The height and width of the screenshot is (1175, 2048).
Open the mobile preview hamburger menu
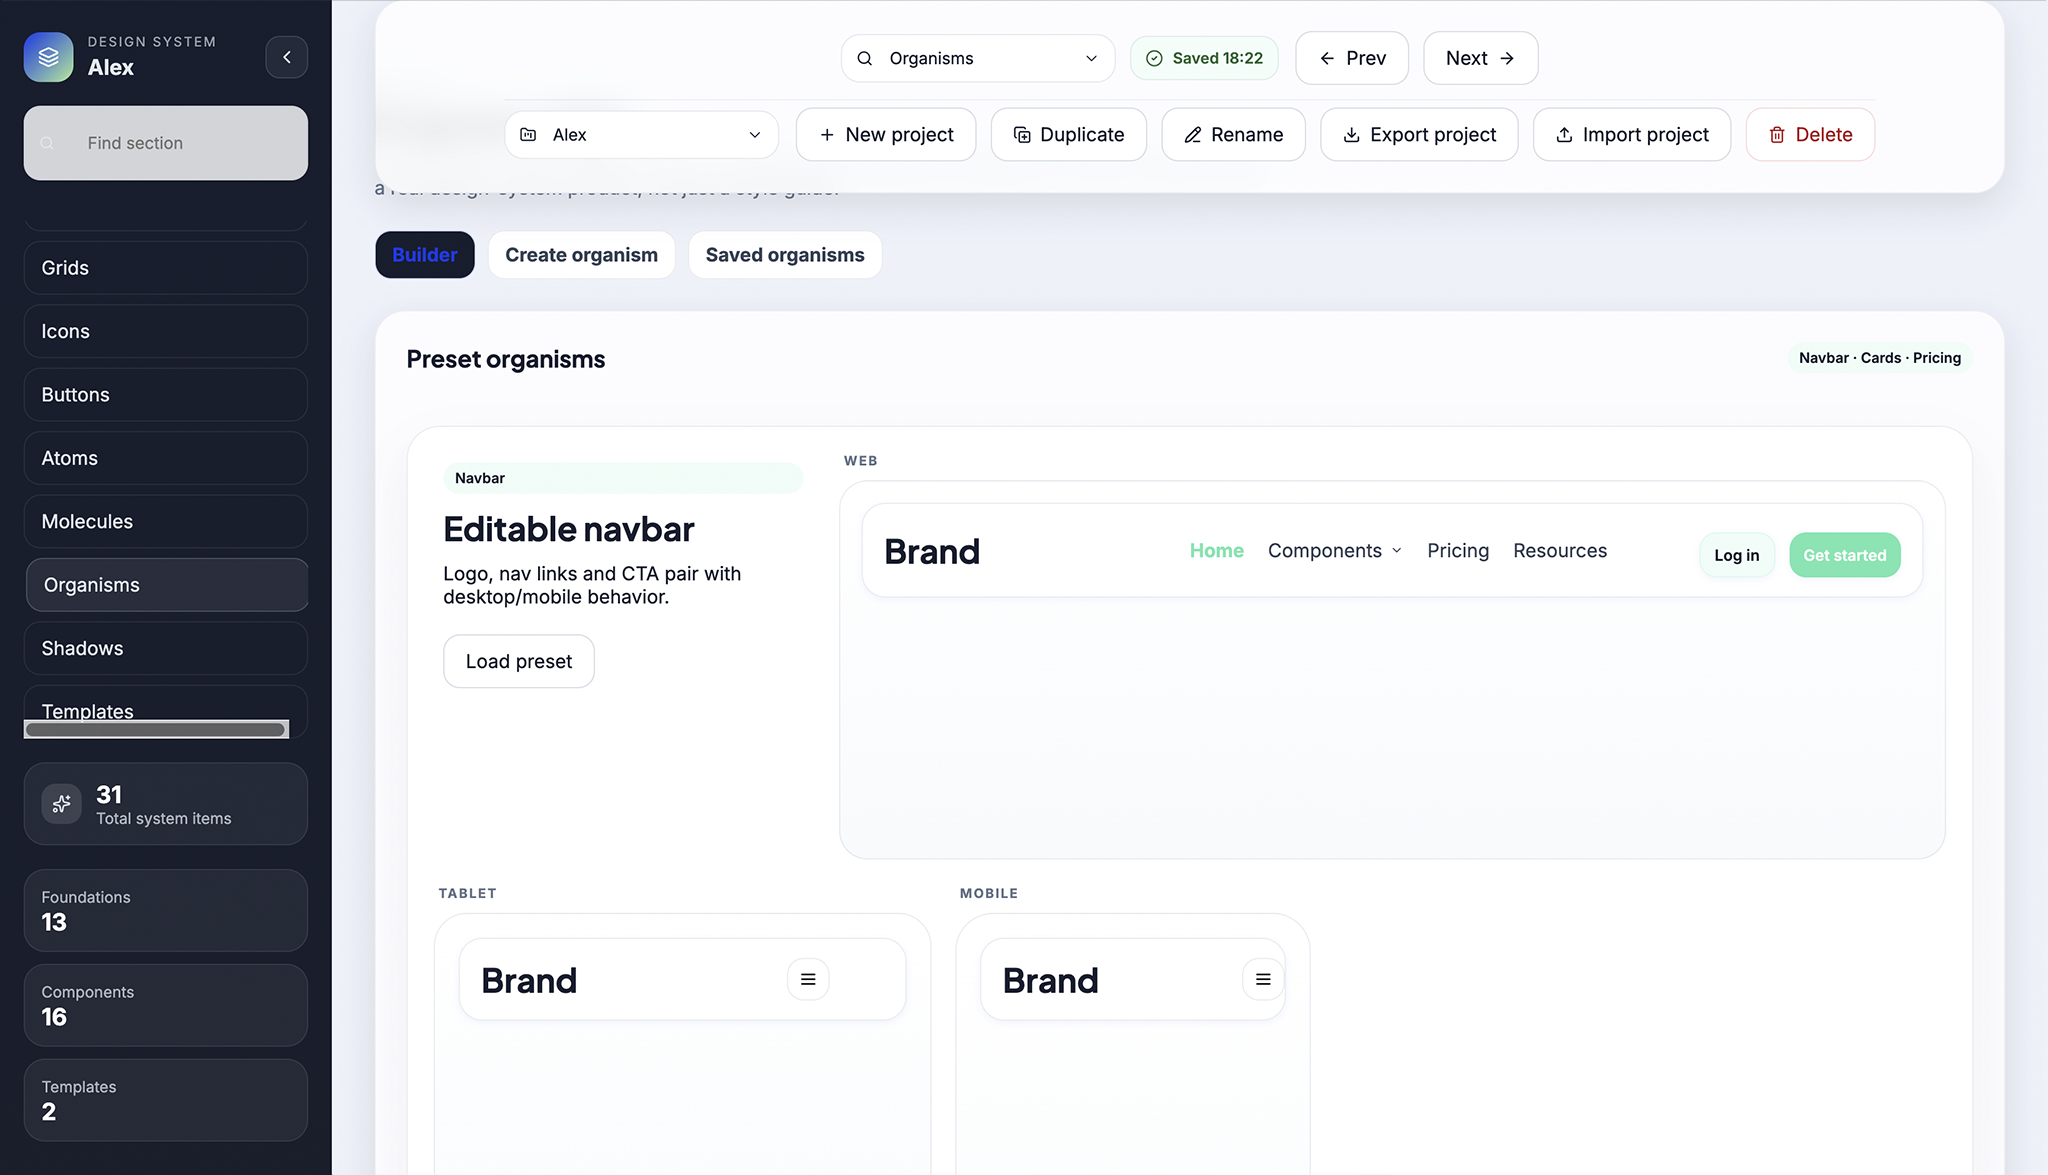1263,980
